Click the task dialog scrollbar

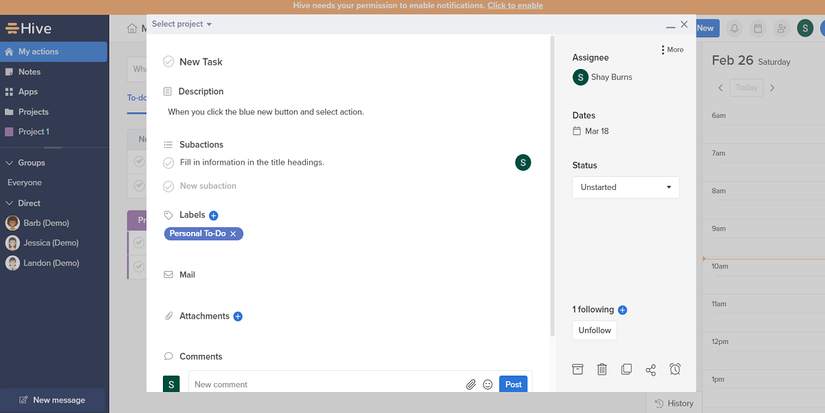(552, 186)
